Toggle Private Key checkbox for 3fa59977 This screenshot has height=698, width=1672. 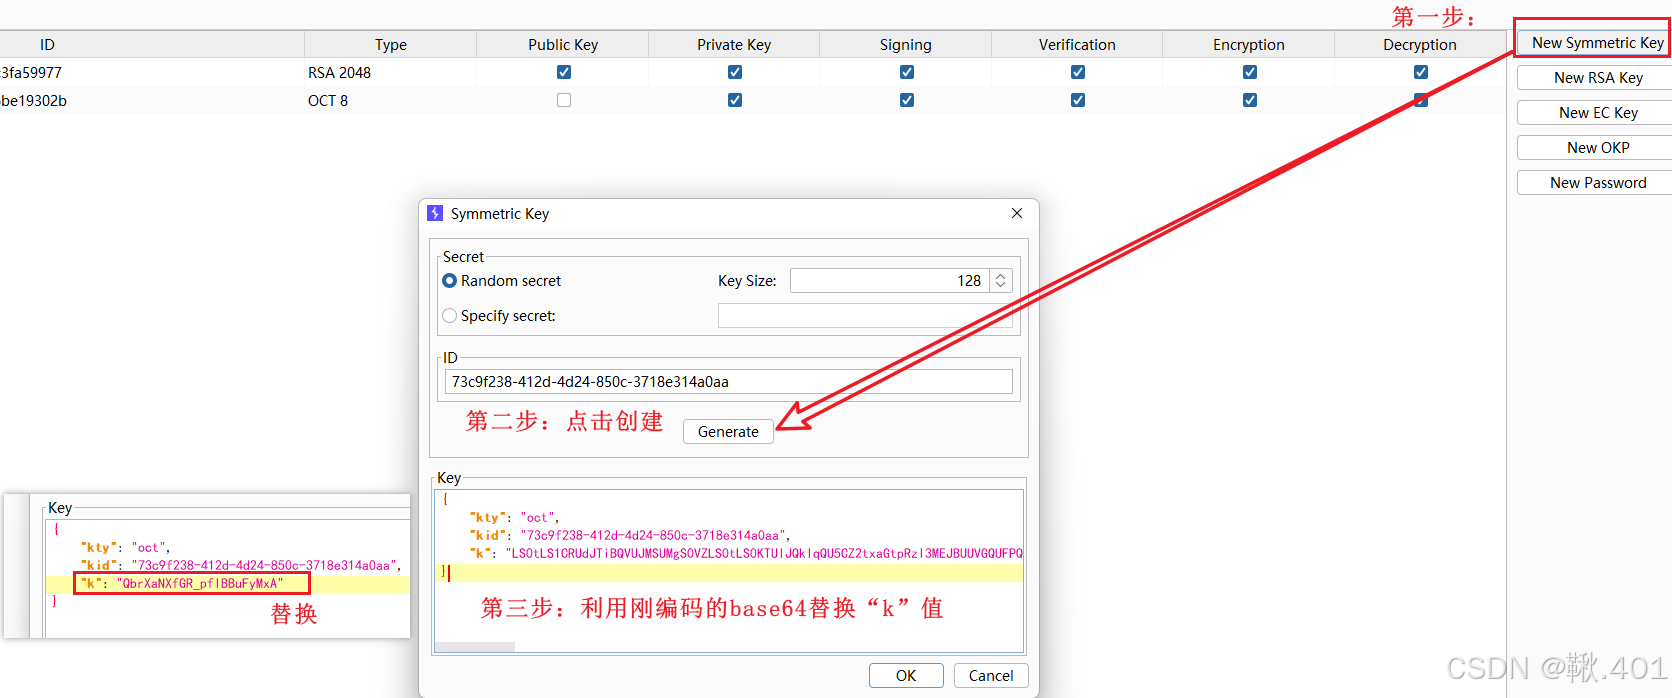click(x=735, y=72)
